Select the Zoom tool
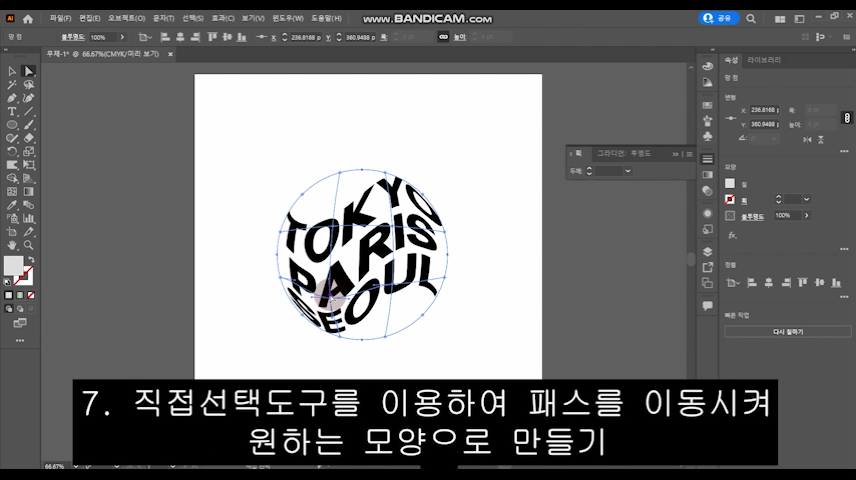 point(28,245)
